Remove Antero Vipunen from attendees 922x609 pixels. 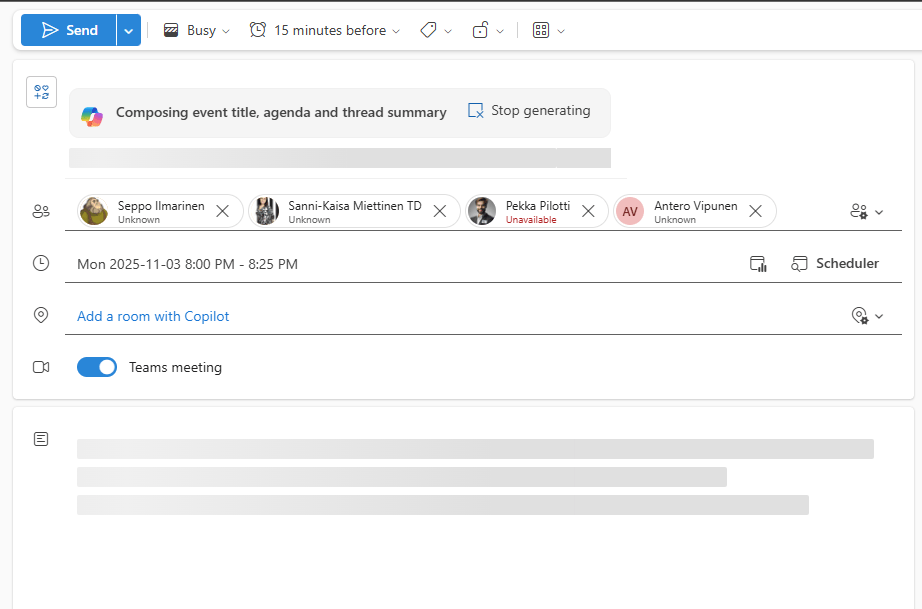pos(756,211)
